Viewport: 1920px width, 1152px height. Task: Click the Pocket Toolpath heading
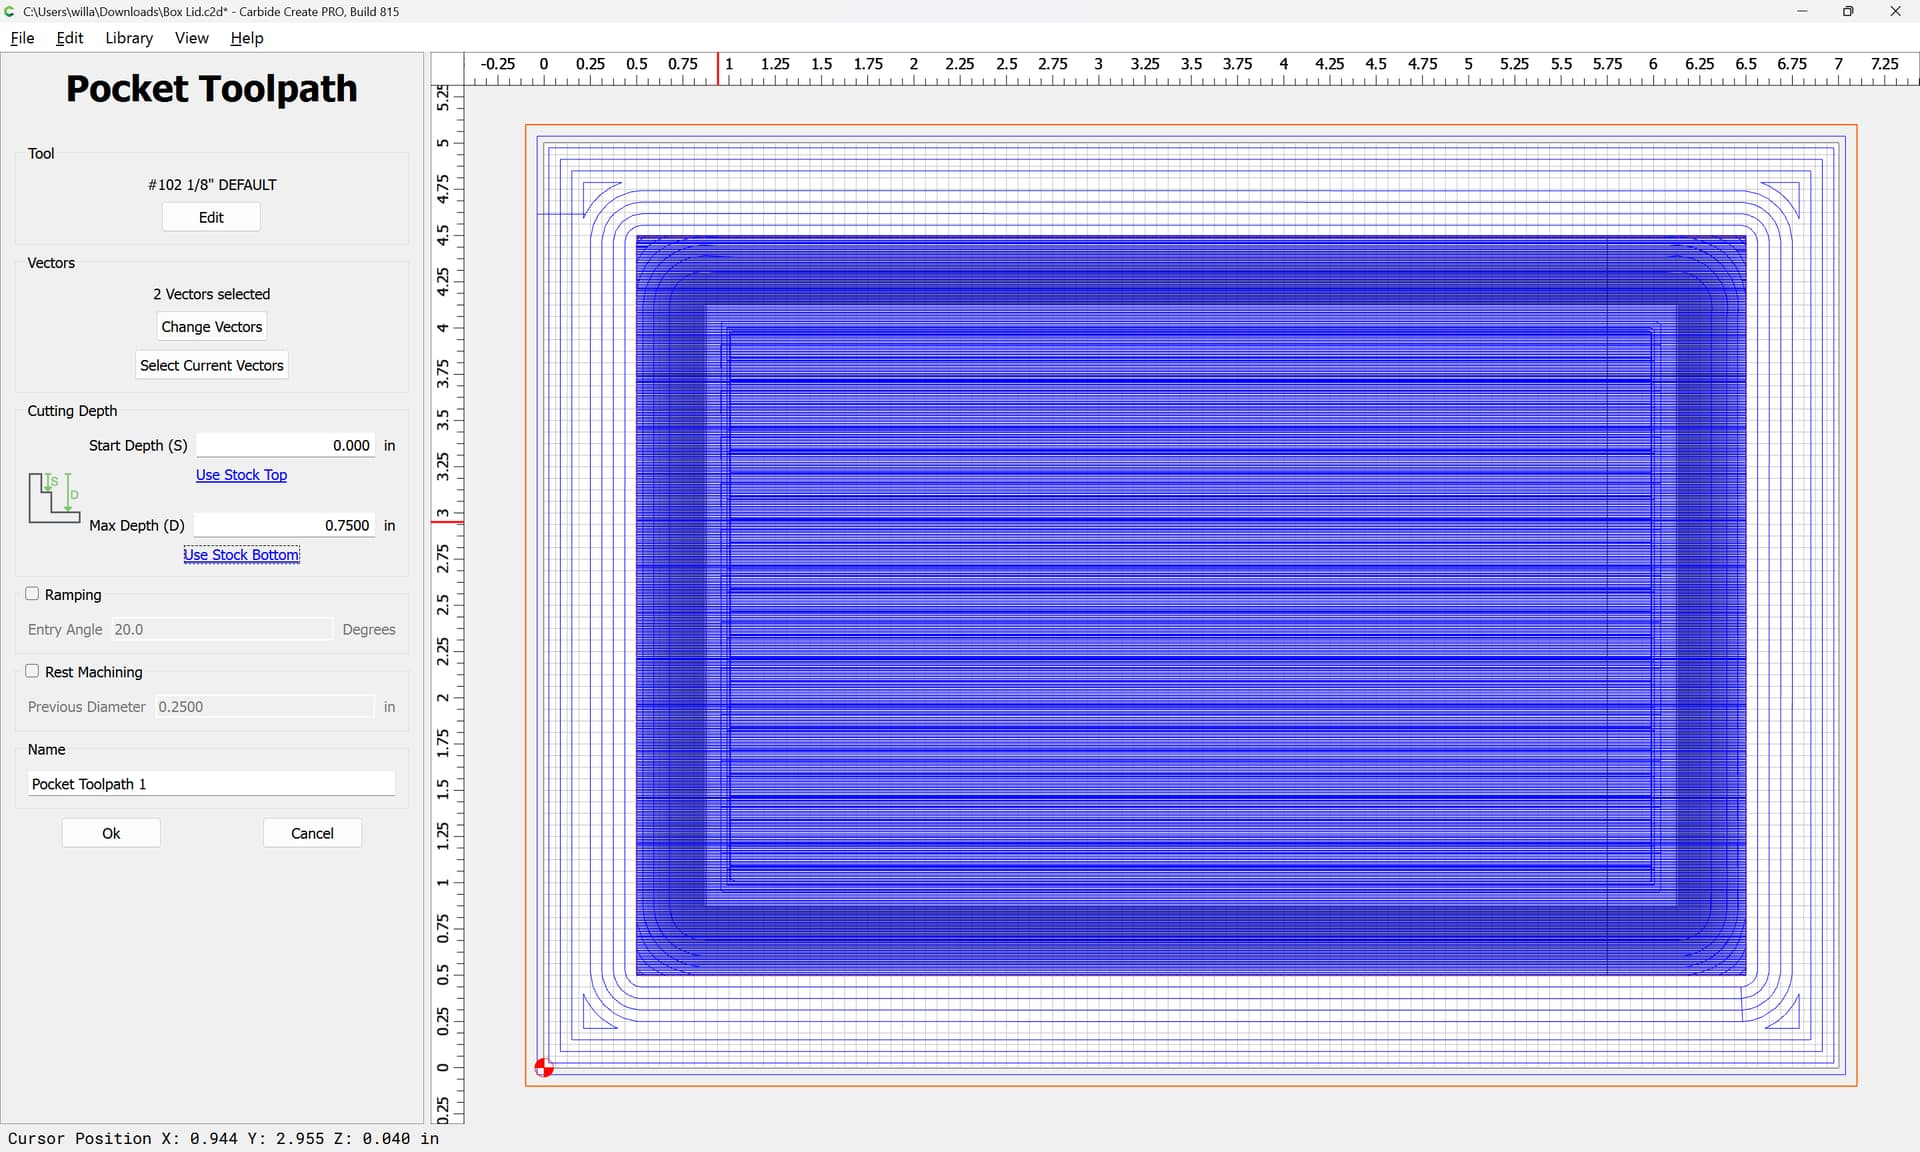[x=211, y=89]
